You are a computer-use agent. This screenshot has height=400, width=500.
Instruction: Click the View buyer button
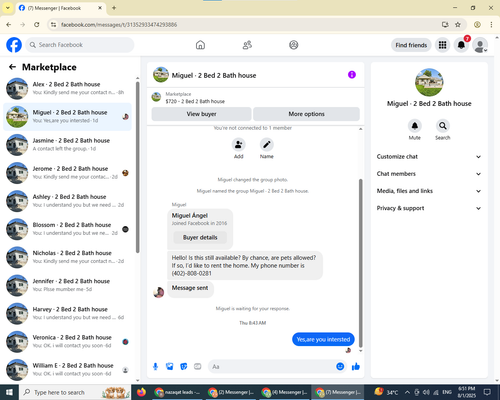[201, 114]
